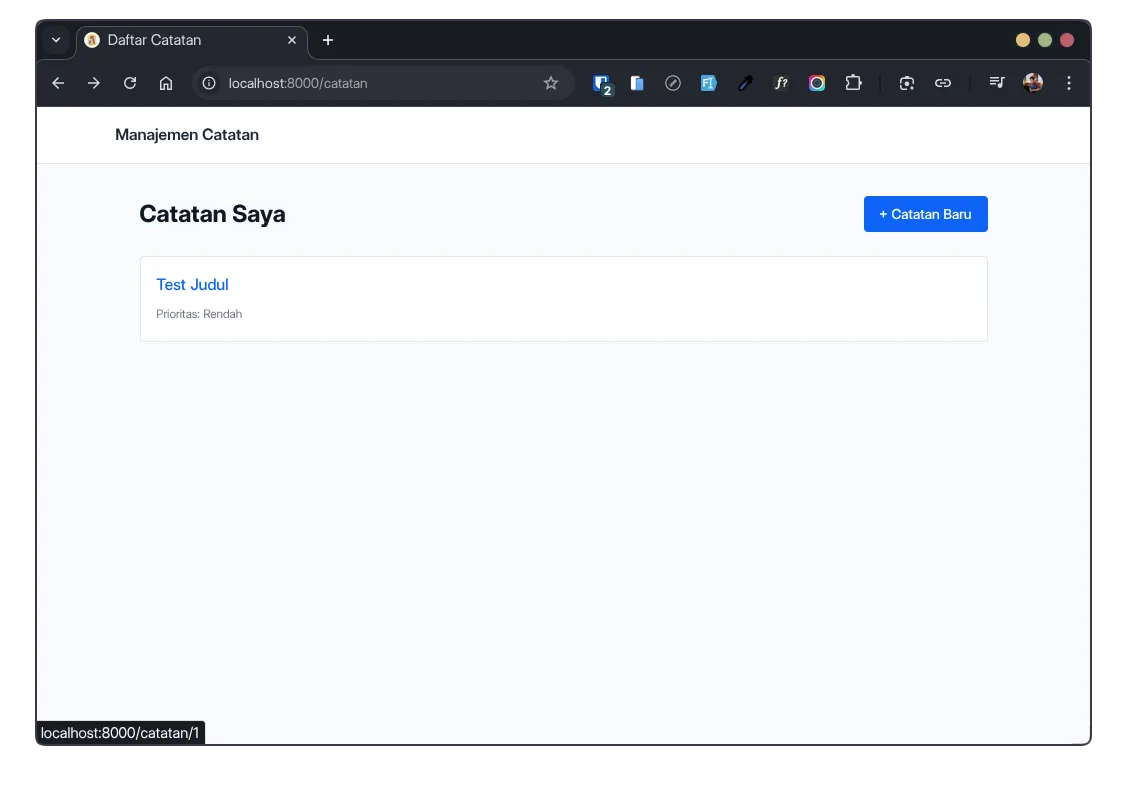1127x797 pixels.
Task: Click the Manajemen Catatan brand link
Action: coord(187,135)
